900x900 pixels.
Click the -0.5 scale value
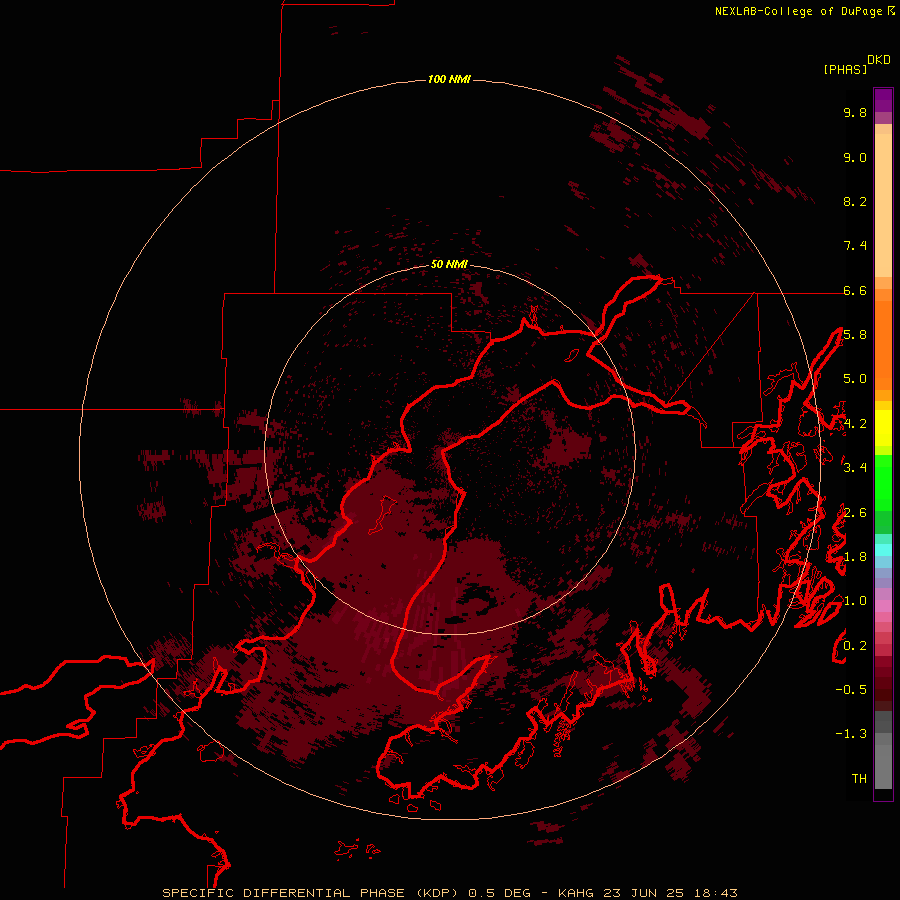point(851,690)
